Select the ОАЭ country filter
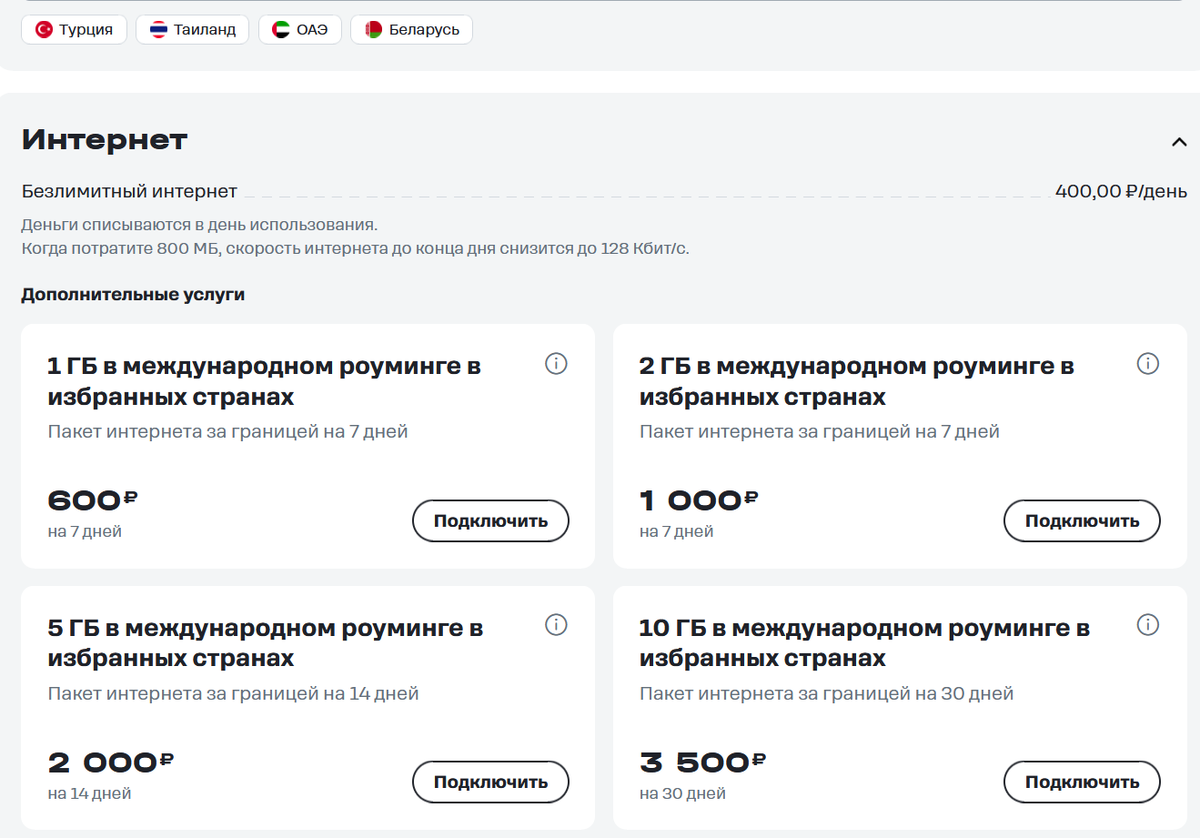Image resolution: width=1200 pixels, height=838 pixels. (300, 29)
